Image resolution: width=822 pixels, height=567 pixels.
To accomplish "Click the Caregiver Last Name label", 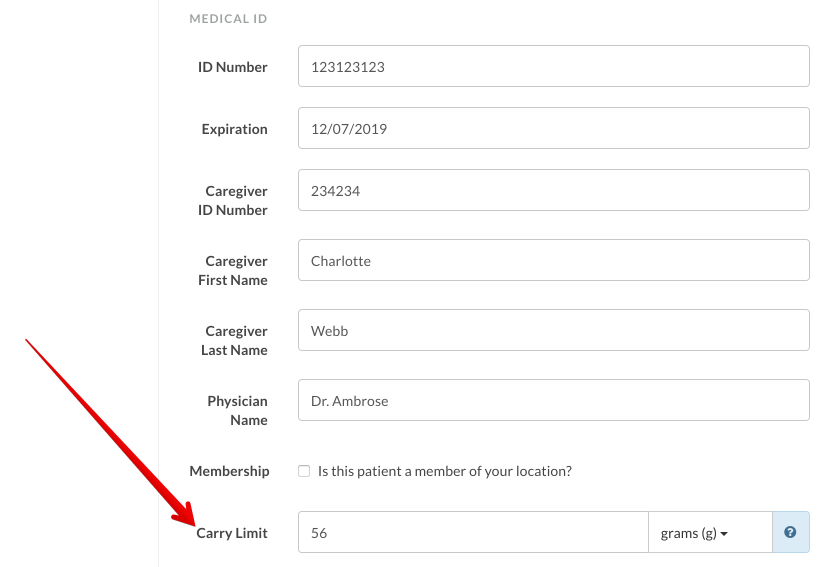I will click(x=234, y=341).
